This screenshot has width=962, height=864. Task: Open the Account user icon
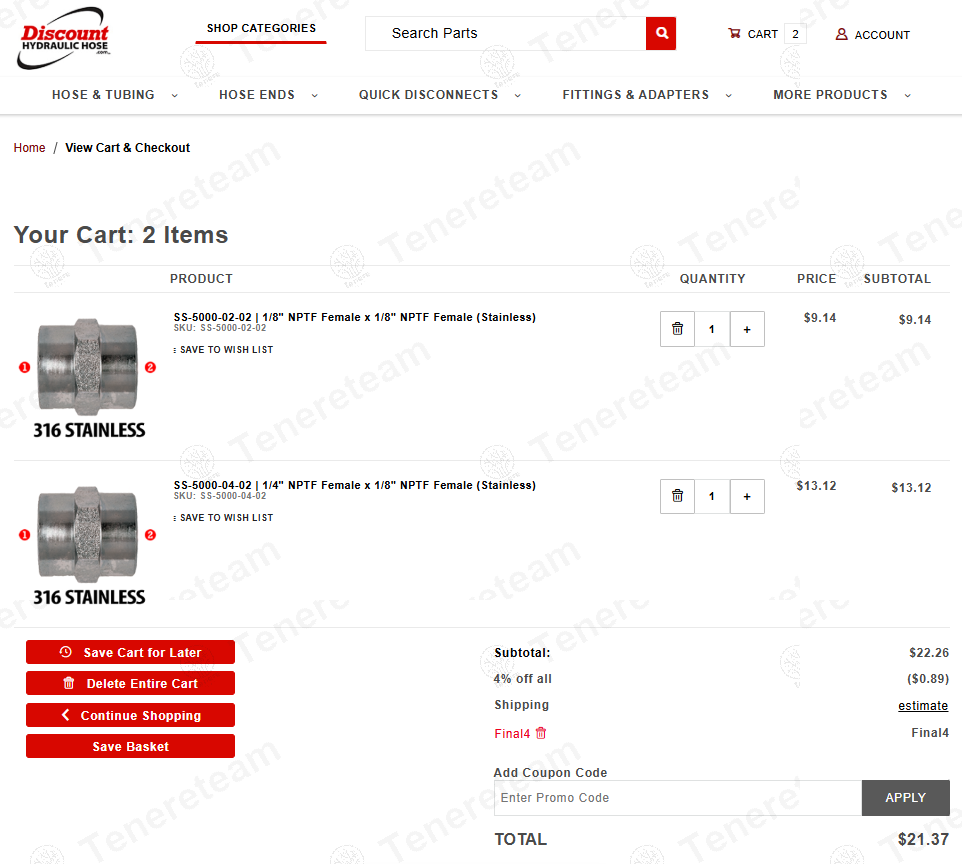click(842, 34)
